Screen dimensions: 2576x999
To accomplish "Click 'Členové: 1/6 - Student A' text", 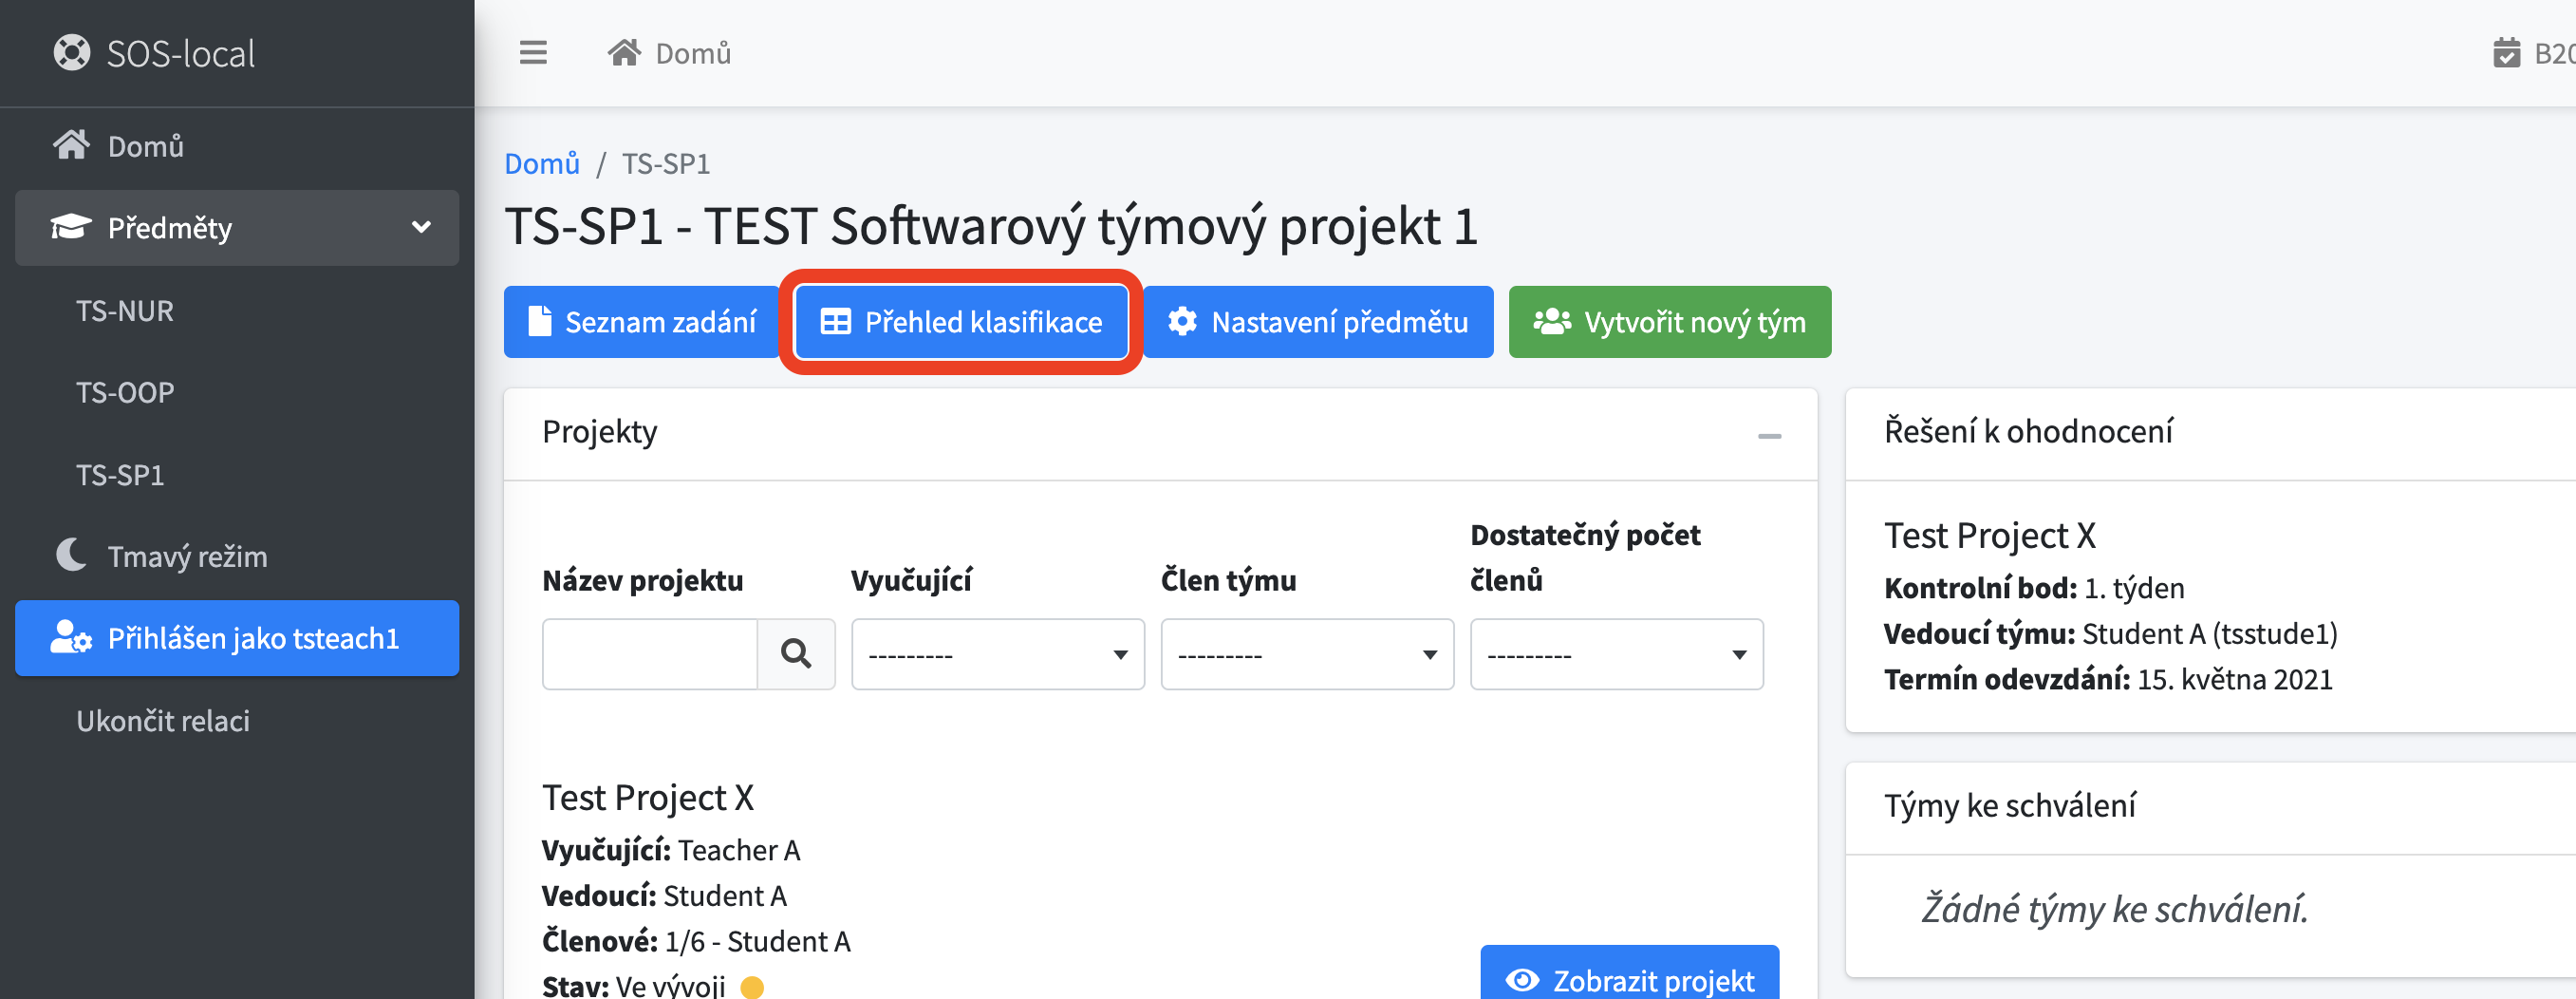I will point(695,941).
